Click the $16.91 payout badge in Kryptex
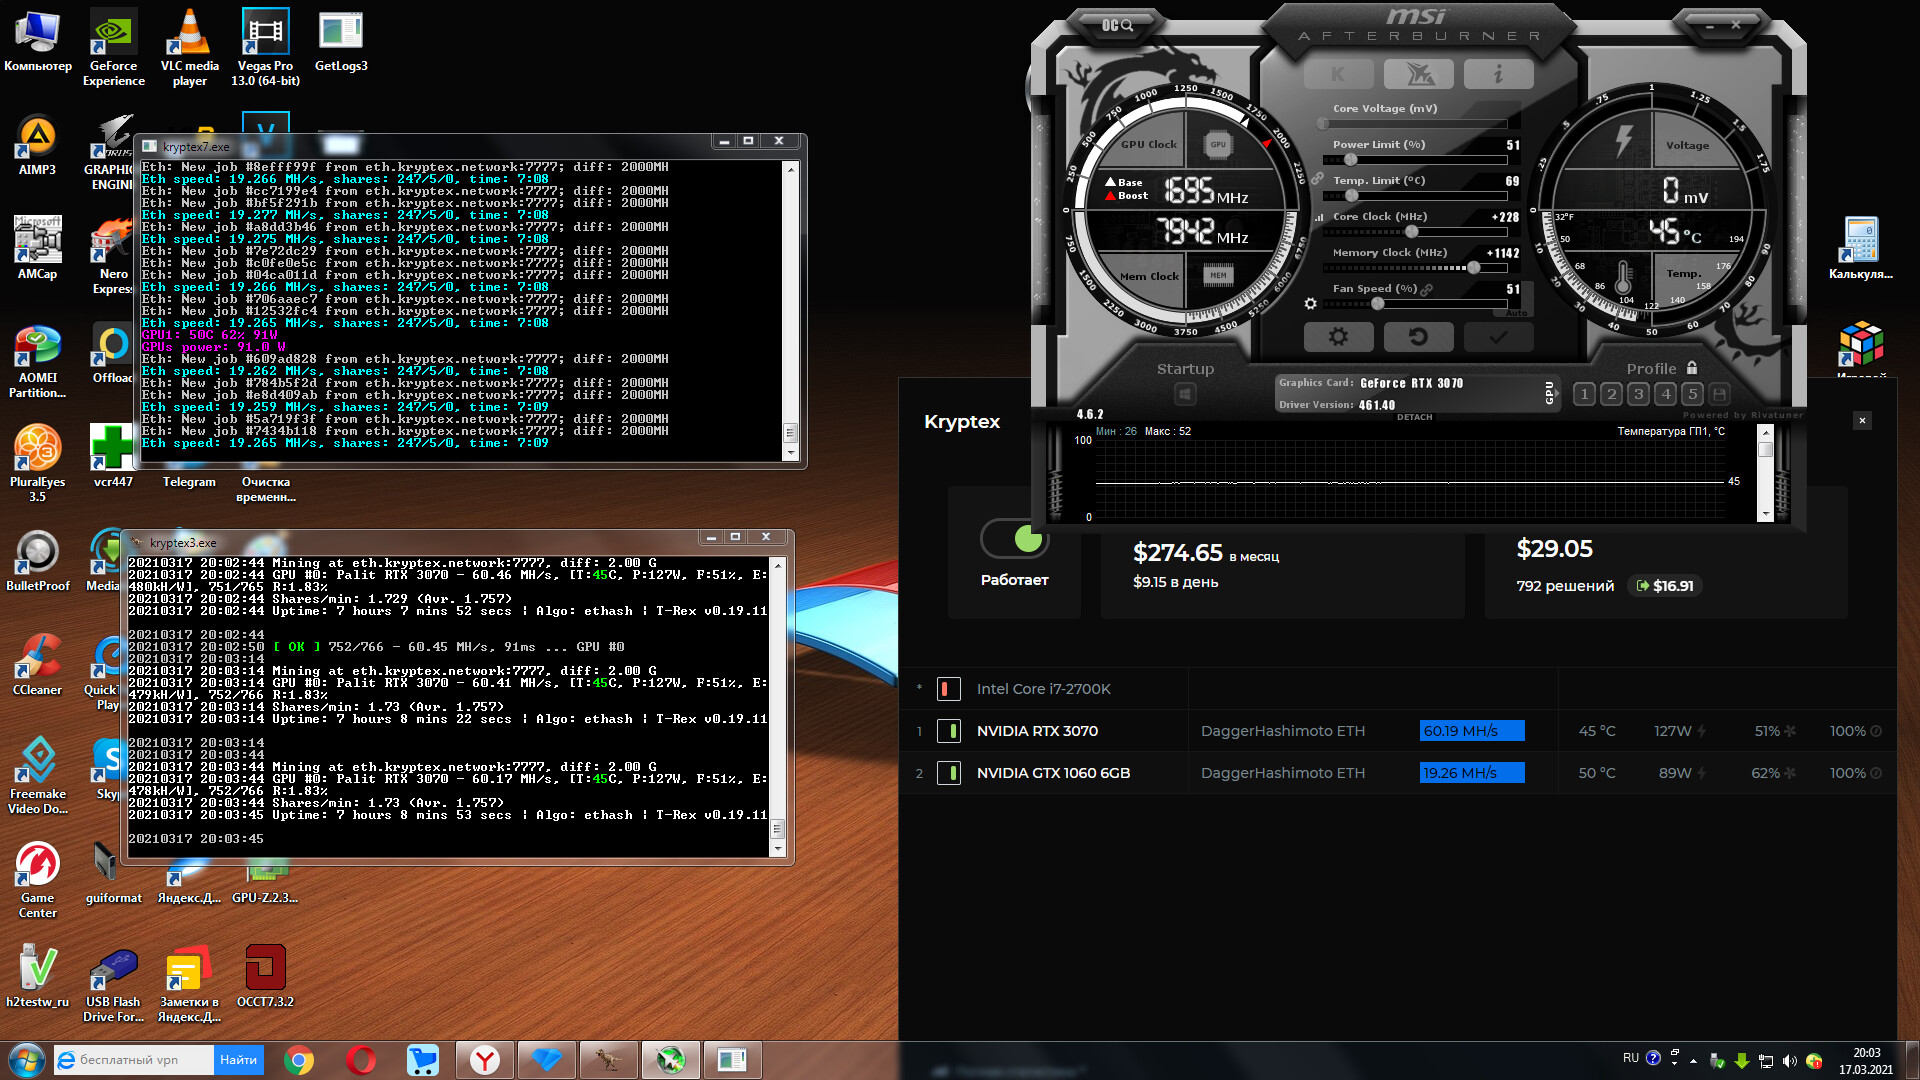The height and width of the screenshot is (1080, 1920). pyautogui.click(x=1665, y=586)
